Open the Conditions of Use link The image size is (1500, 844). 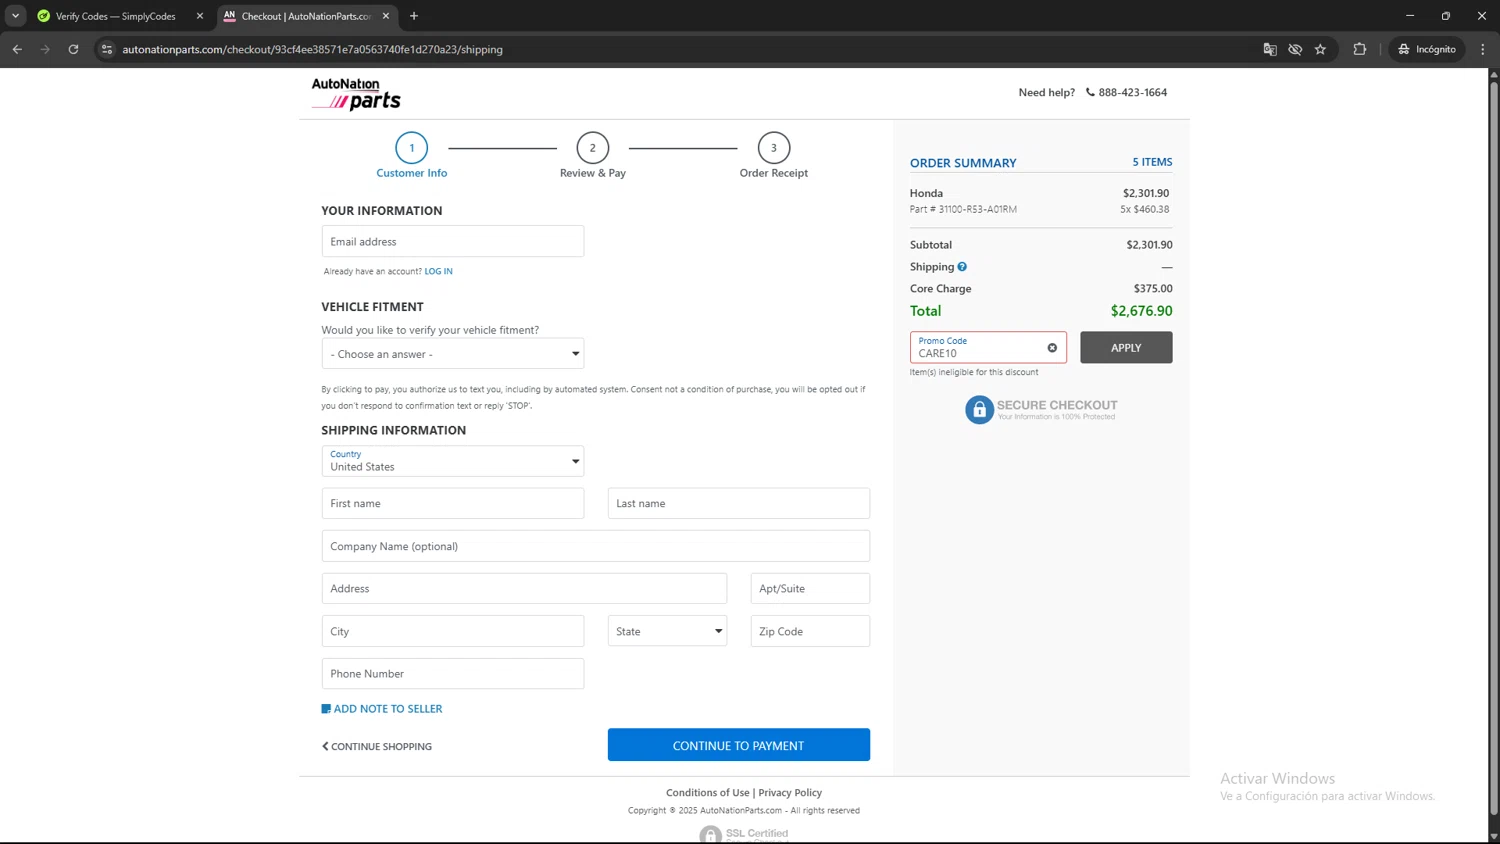point(708,793)
